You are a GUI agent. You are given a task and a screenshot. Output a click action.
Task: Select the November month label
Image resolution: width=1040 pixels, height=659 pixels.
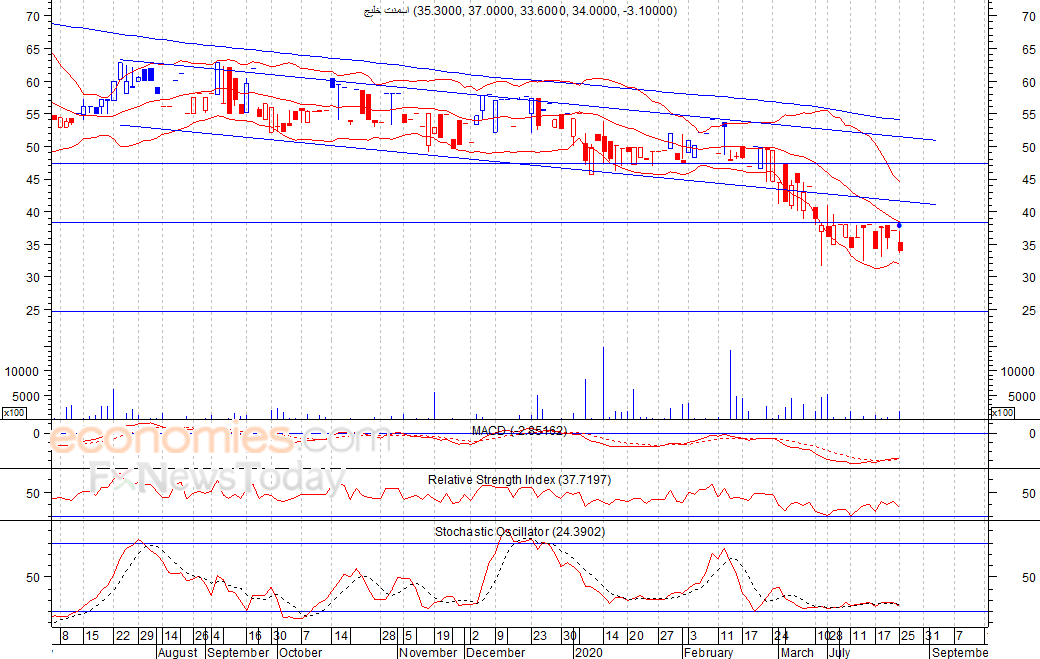pyautogui.click(x=428, y=652)
